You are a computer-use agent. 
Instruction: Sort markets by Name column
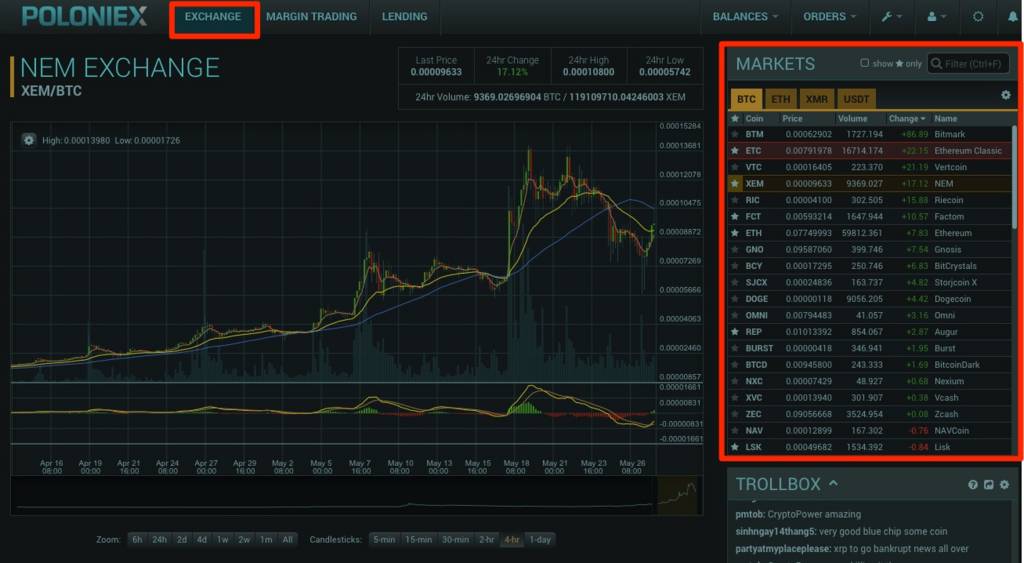[x=946, y=118]
